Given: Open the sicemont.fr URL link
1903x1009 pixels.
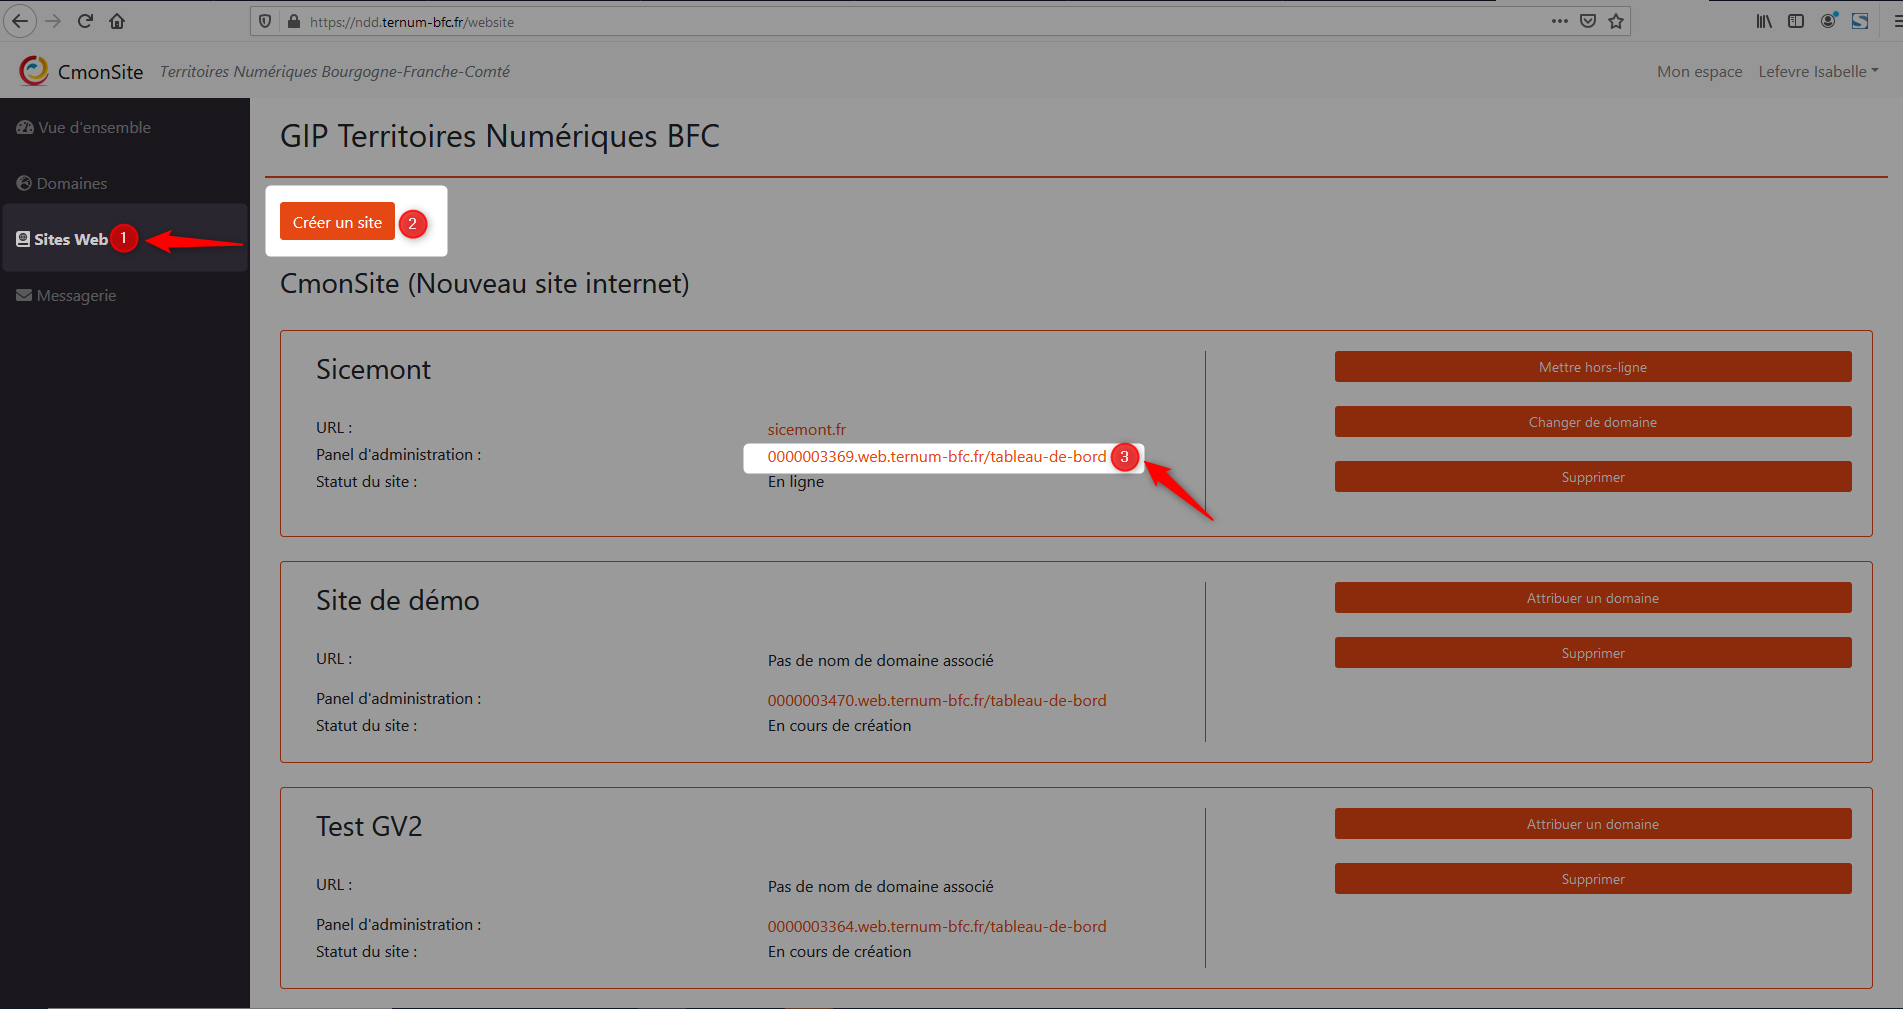Looking at the screenshot, I should pyautogui.click(x=806, y=429).
